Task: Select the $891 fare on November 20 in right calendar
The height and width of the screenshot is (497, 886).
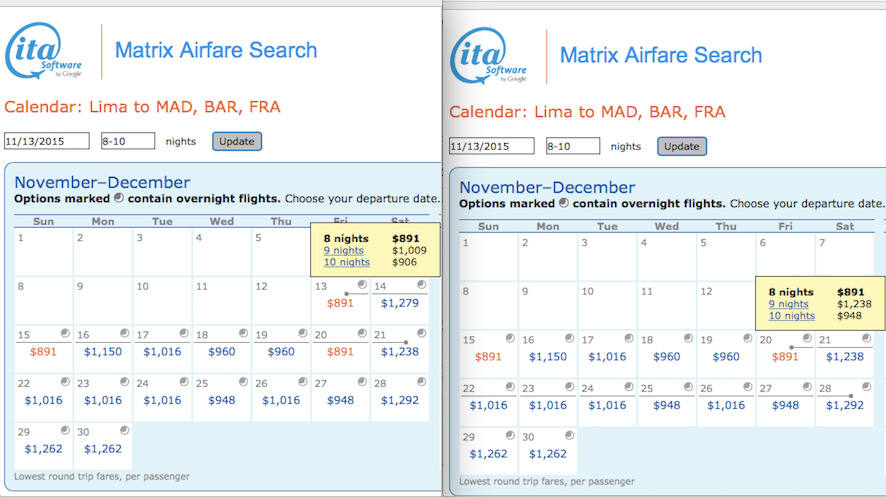Action: click(x=785, y=357)
